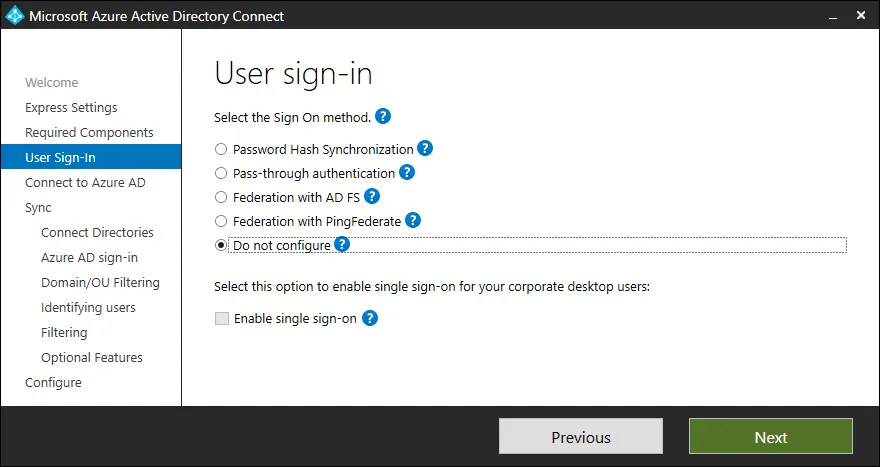This screenshot has width=880, height=467.
Task: Go to Express Settings in sidebar
Action: tap(71, 108)
